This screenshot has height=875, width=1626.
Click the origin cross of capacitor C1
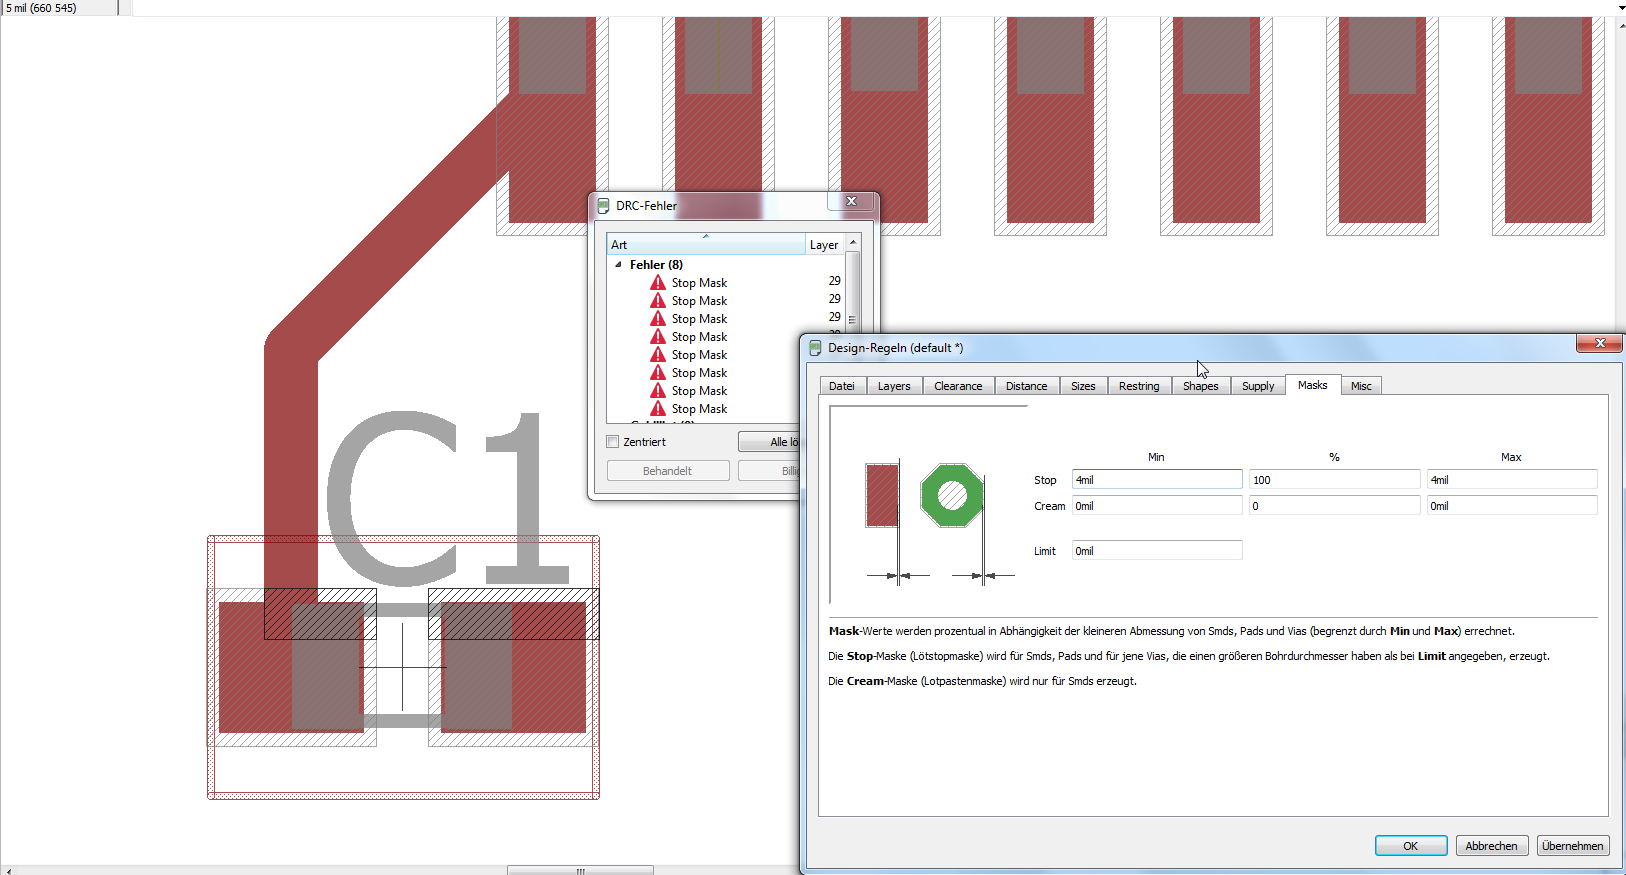[x=402, y=667]
